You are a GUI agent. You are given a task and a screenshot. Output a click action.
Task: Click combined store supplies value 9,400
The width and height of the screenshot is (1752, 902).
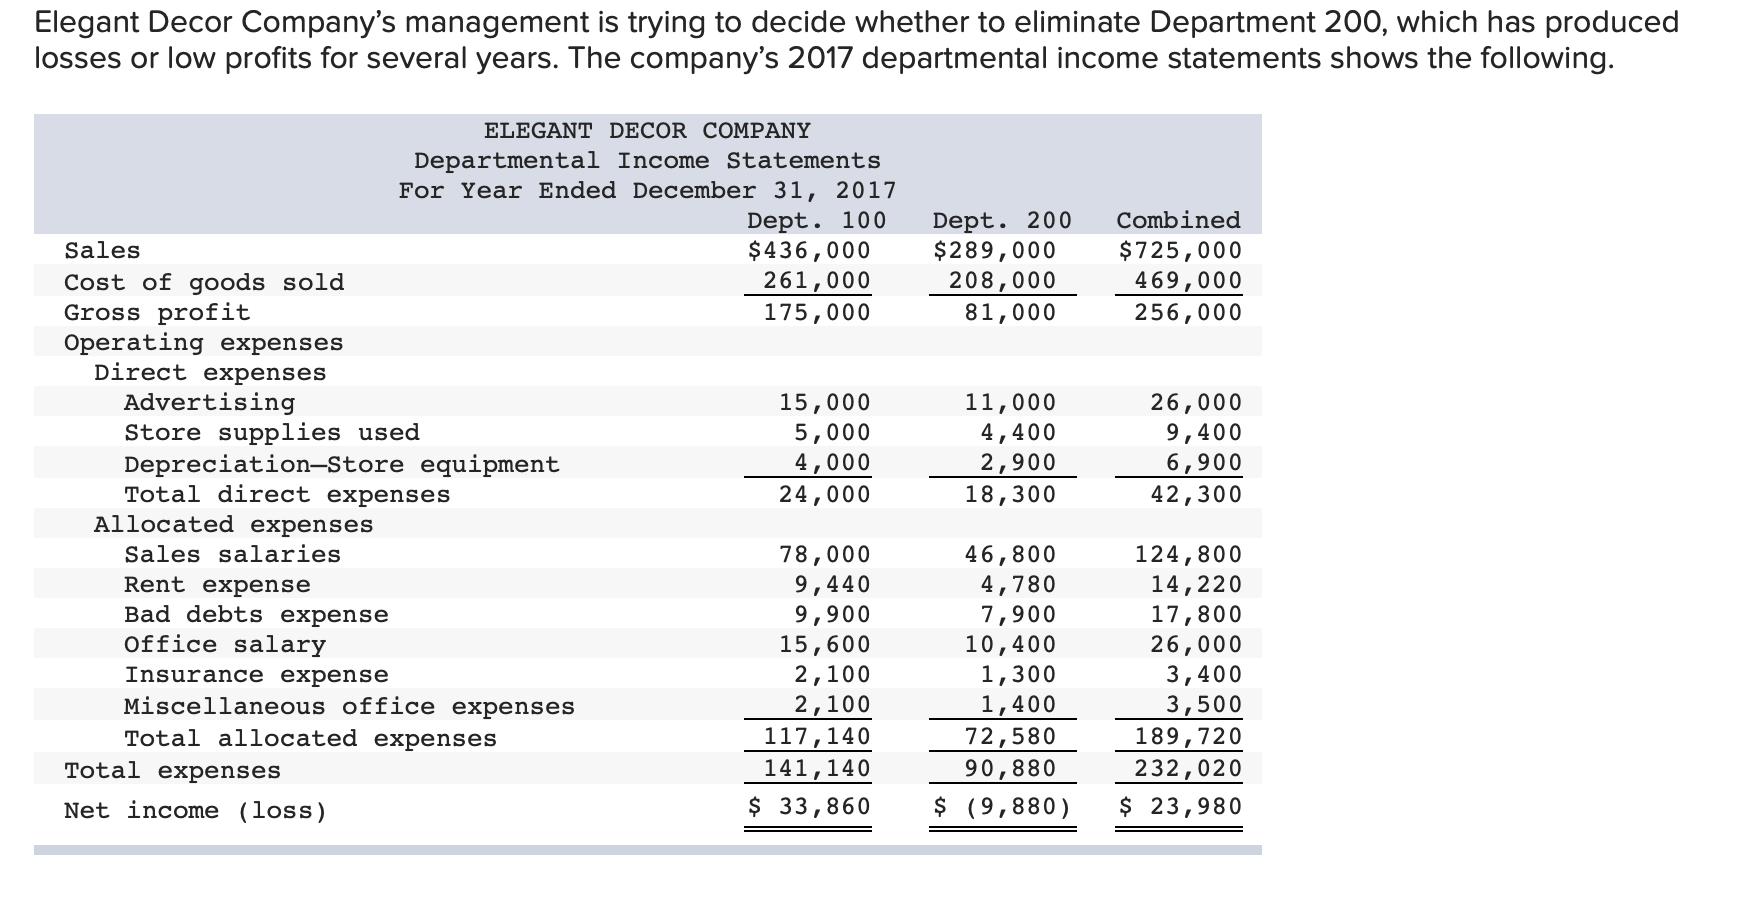click(1204, 432)
